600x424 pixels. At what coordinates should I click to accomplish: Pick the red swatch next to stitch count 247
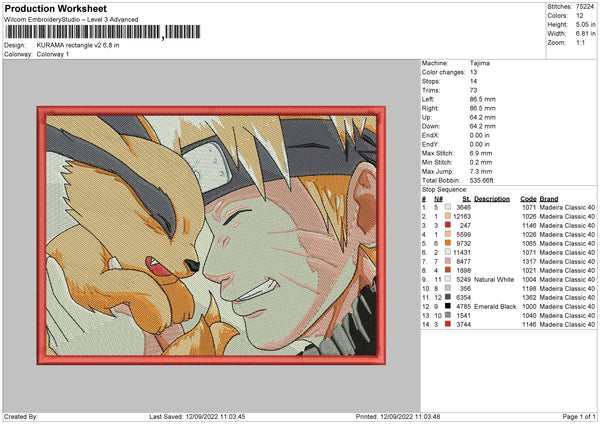(x=448, y=225)
